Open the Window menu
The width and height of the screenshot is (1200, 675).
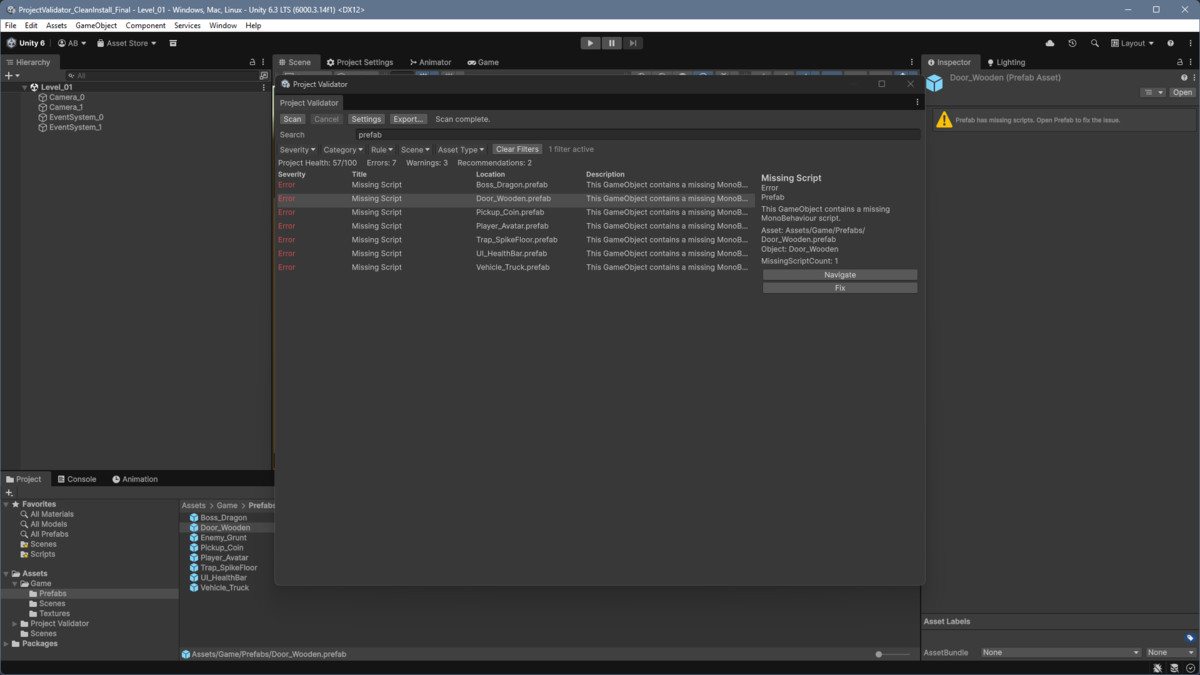[223, 25]
